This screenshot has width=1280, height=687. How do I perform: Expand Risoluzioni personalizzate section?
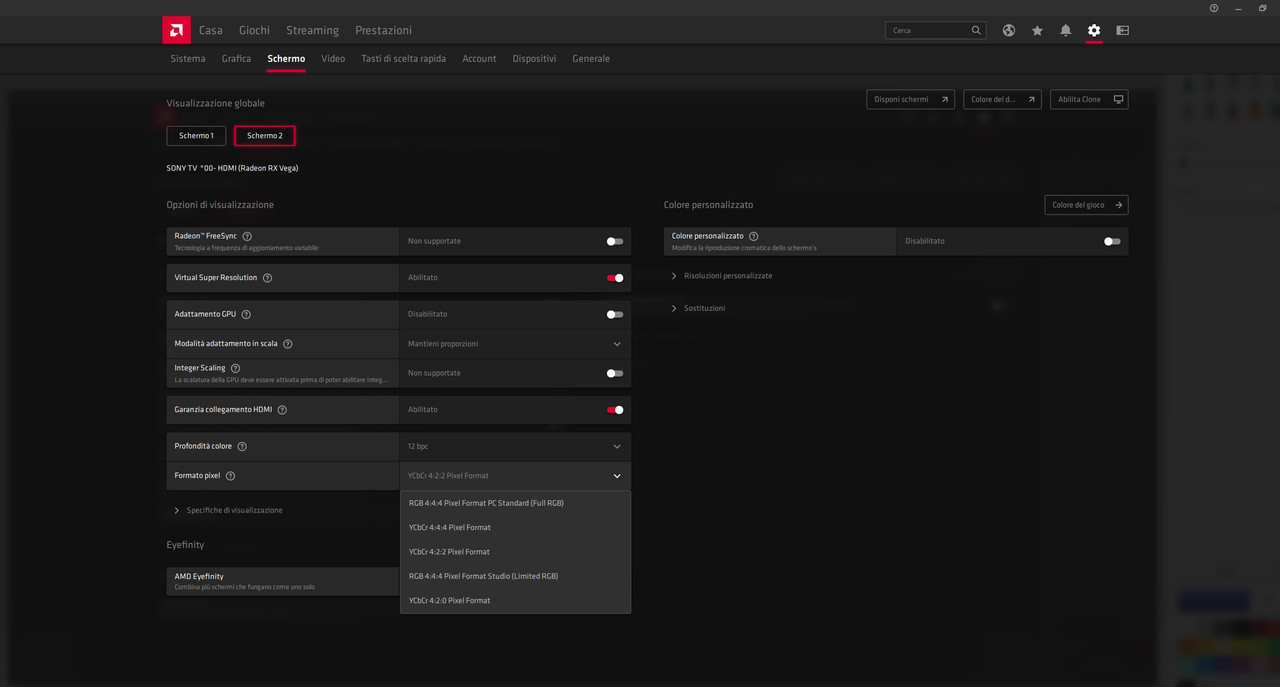(x=722, y=276)
